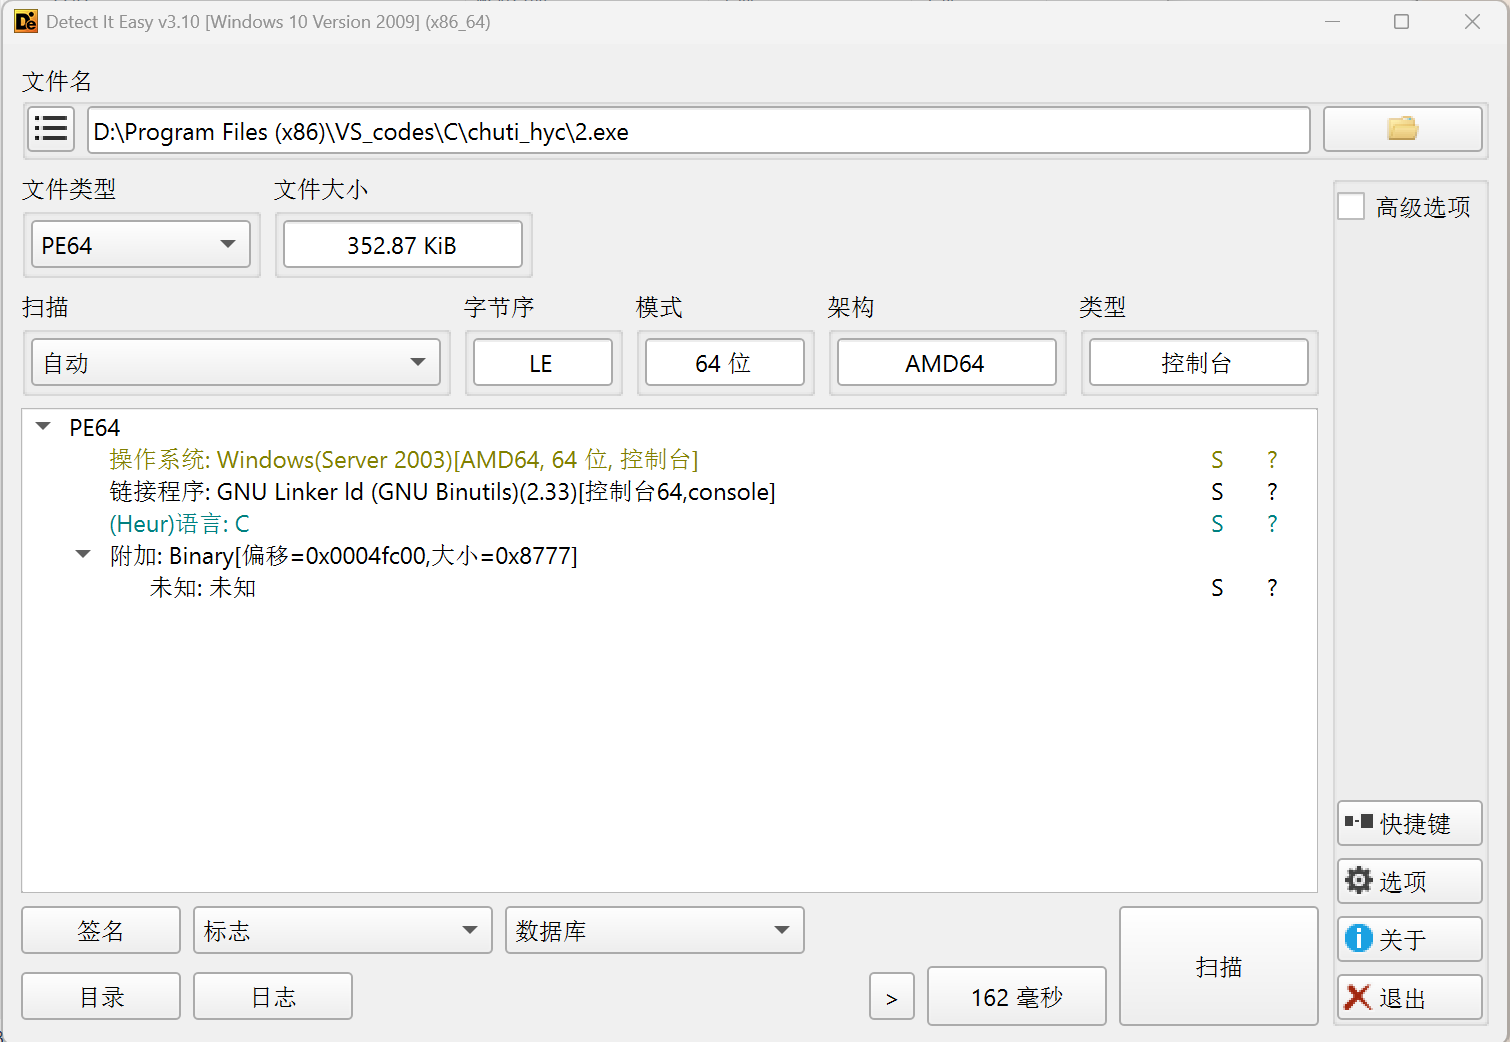Open the 扫描 mode dropdown

236,362
